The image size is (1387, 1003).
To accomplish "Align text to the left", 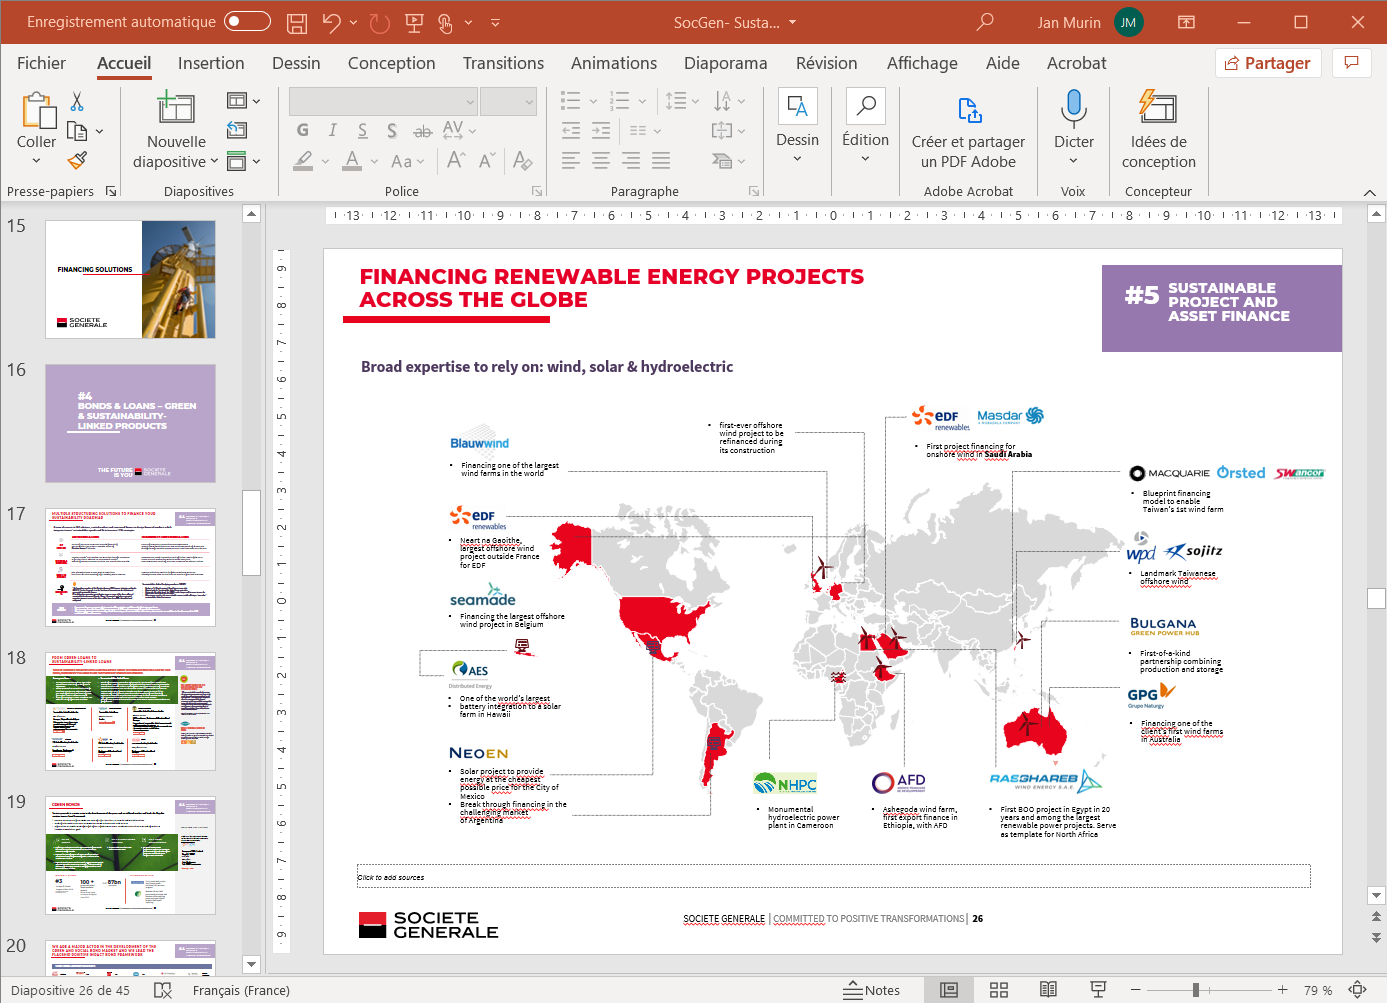I will click(571, 160).
